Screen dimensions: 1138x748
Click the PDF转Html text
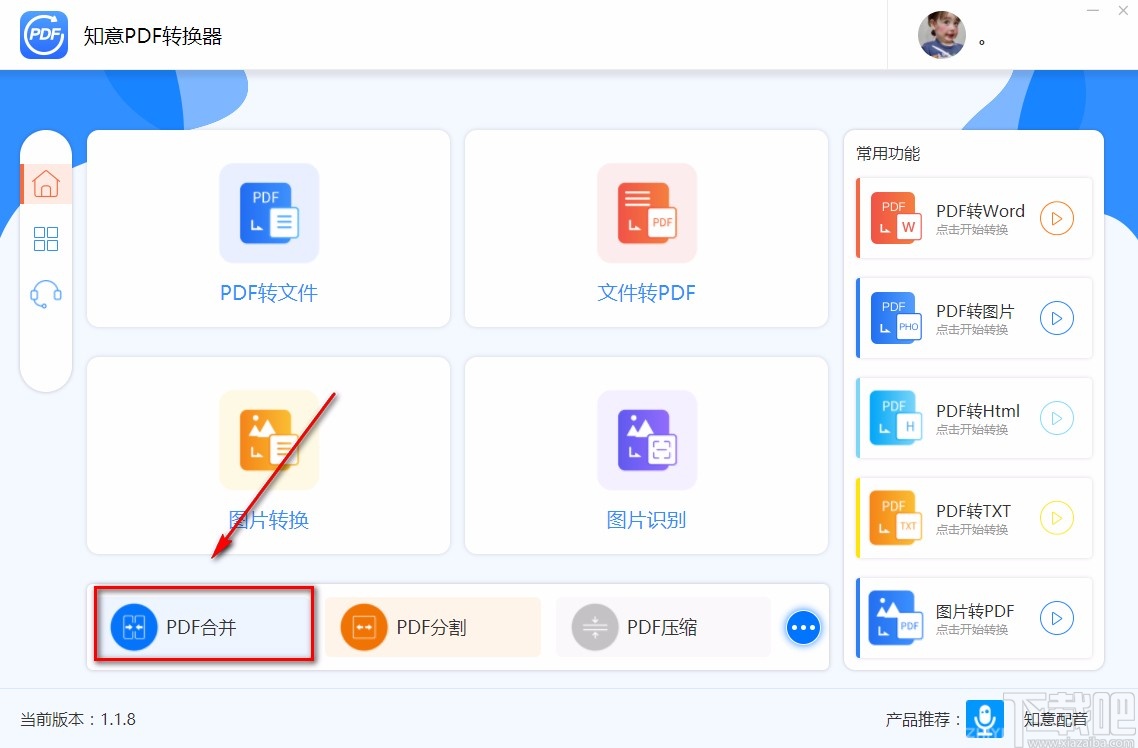point(978,411)
